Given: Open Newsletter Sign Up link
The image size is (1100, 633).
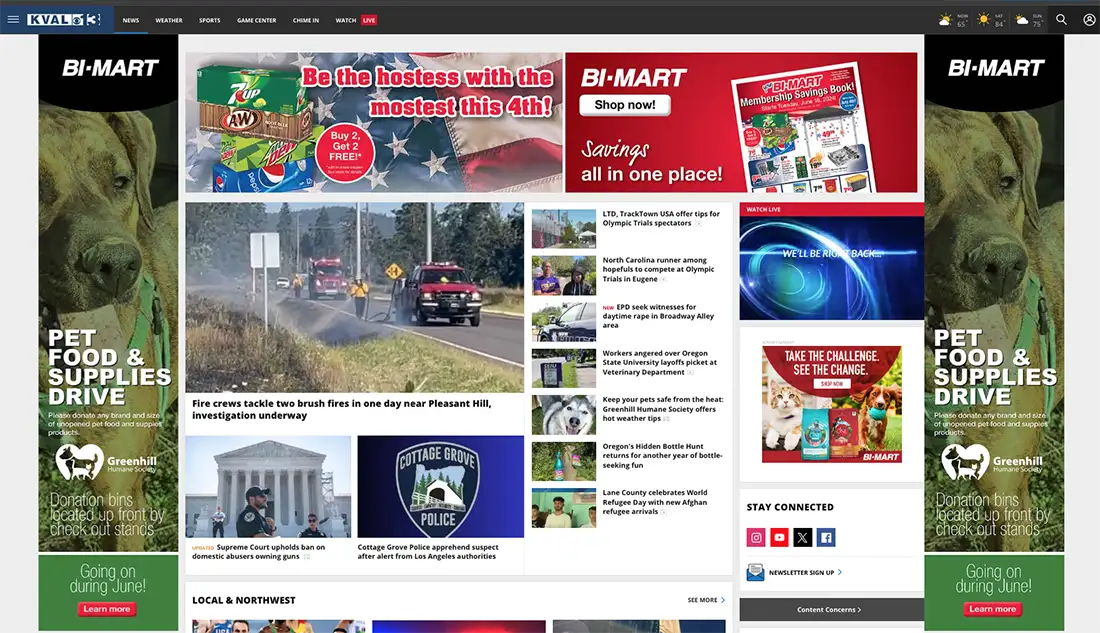Looking at the screenshot, I should point(805,573).
